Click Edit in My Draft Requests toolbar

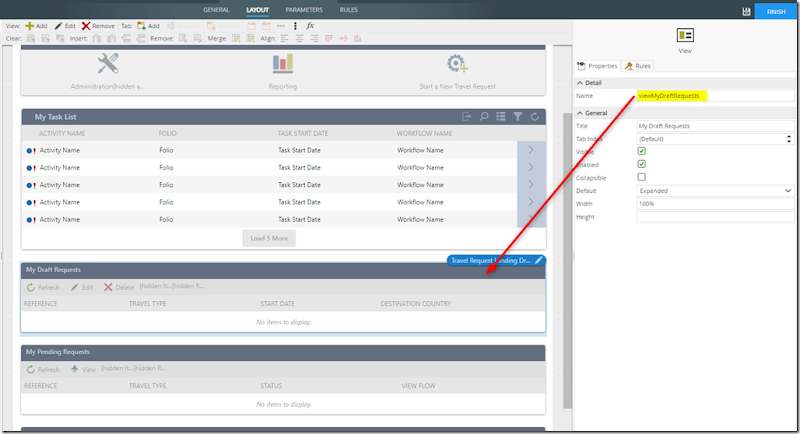pos(82,287)
